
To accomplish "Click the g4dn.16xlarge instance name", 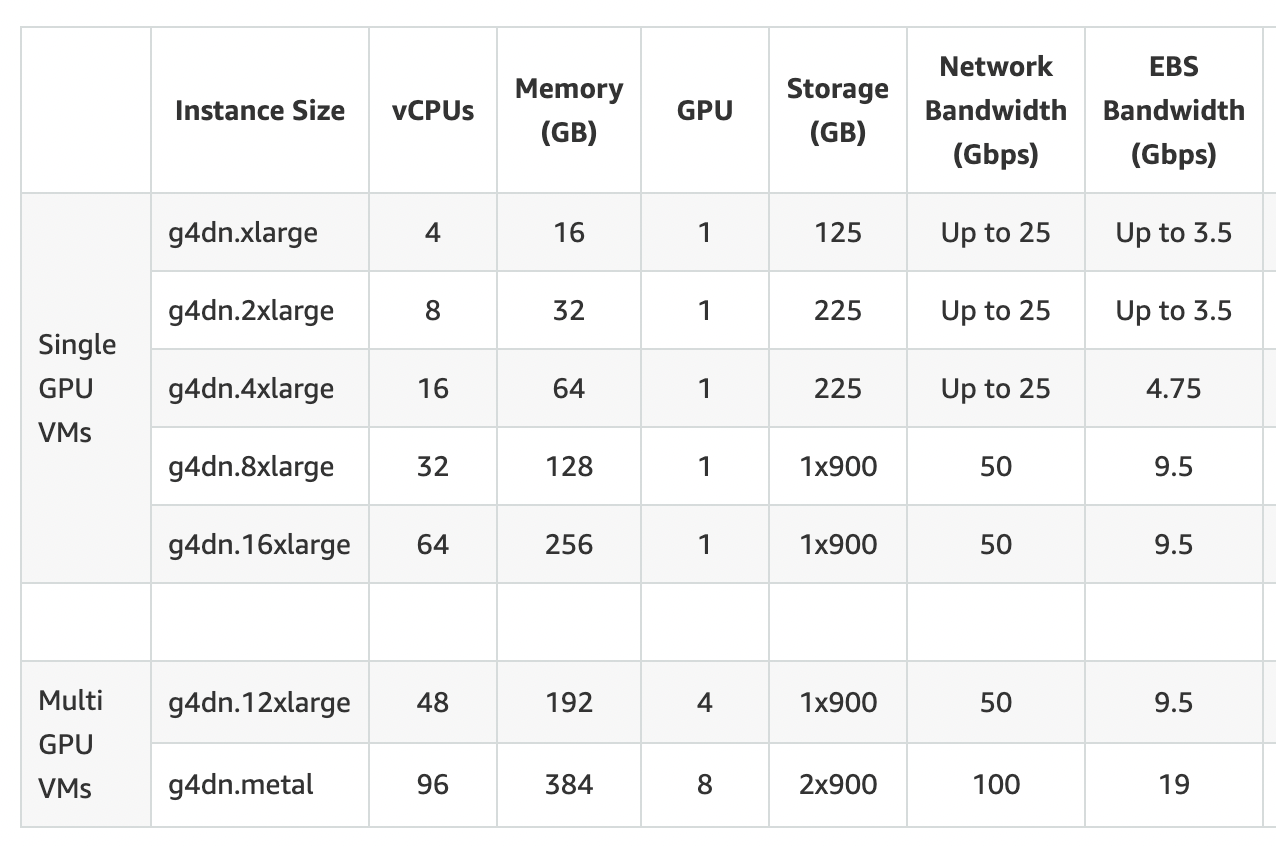I will [259, 545].
